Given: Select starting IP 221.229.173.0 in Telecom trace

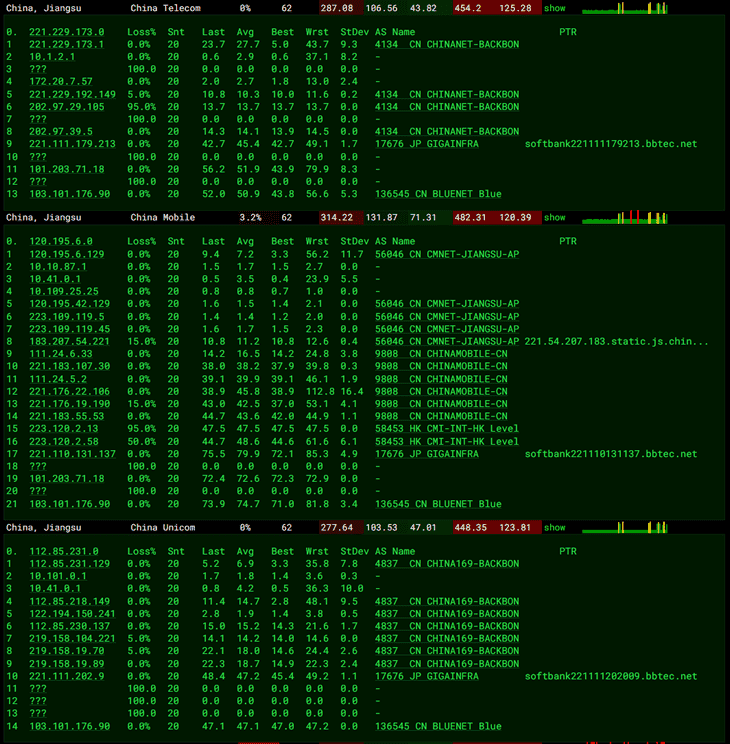Looking at the screenshot, I should point(66,32).
